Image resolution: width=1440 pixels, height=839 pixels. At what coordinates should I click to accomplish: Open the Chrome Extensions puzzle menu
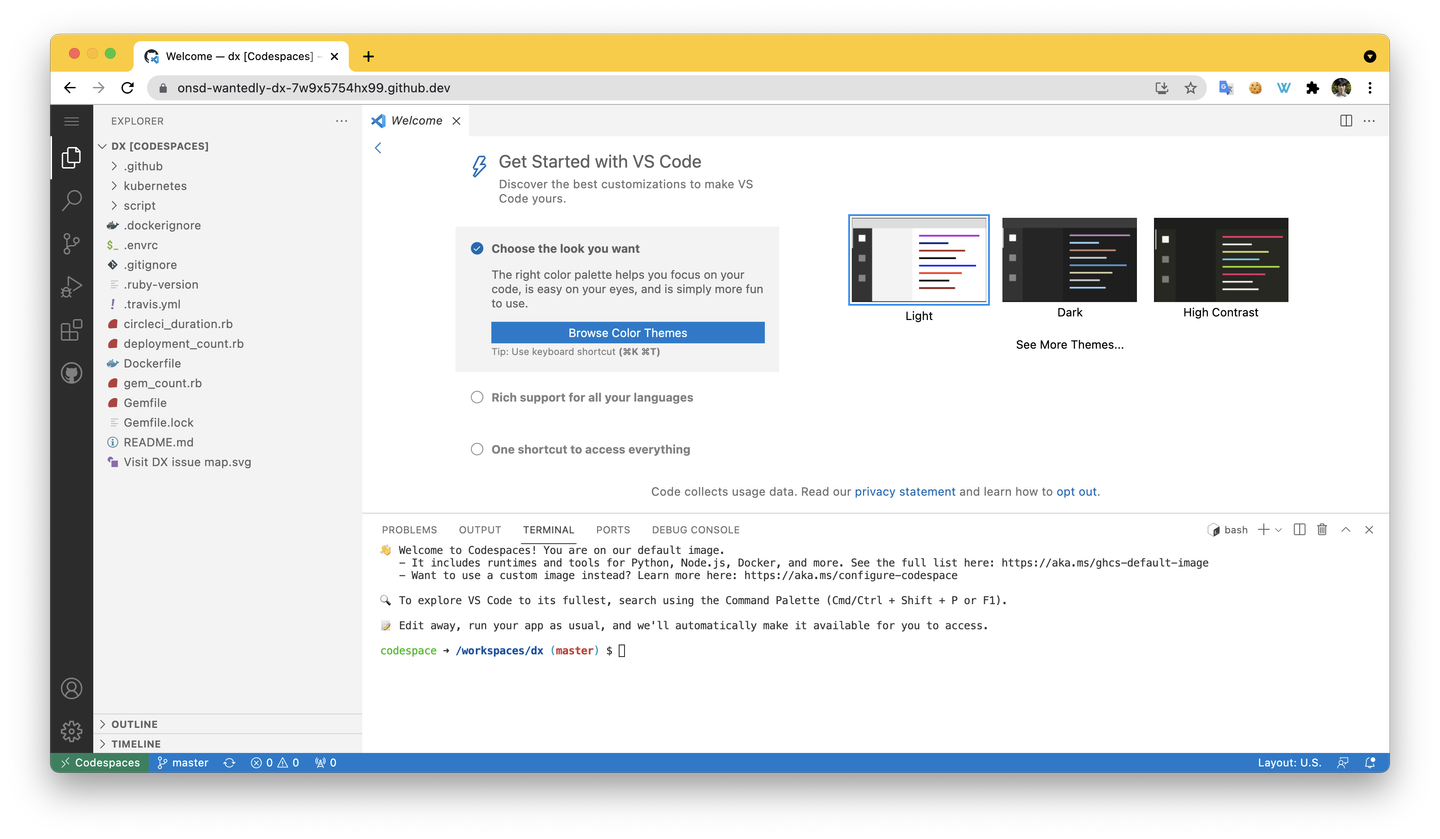click(x=1313, y=88)
